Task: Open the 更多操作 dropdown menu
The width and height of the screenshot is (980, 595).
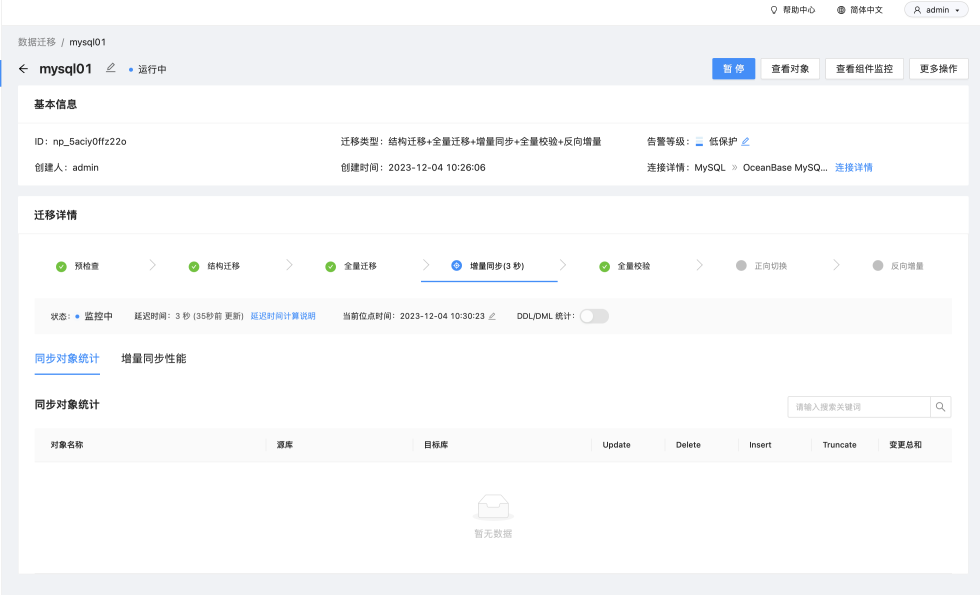Action: [938, 69]
